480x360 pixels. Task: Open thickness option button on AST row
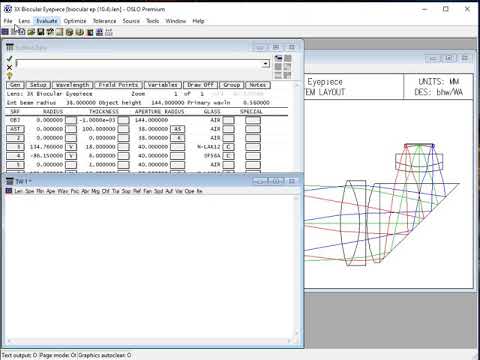tap(123, 129)
